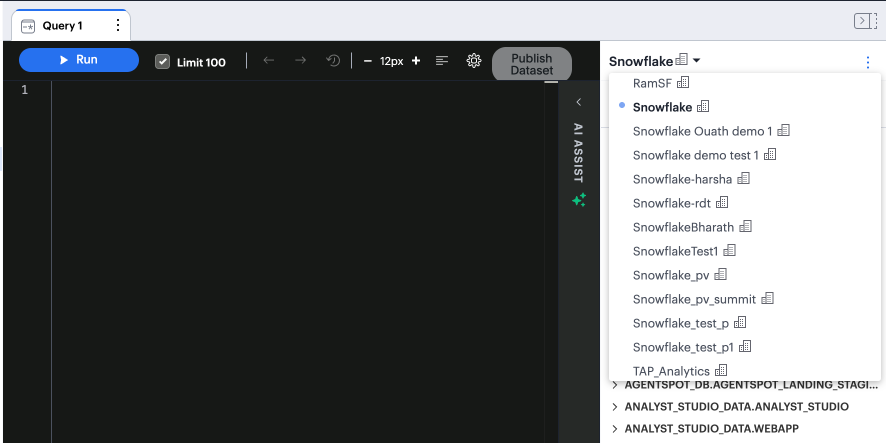Choose Snowflake demo test 1 connection
The height and width of the screenshot is (443, 886).
[745, 155]
